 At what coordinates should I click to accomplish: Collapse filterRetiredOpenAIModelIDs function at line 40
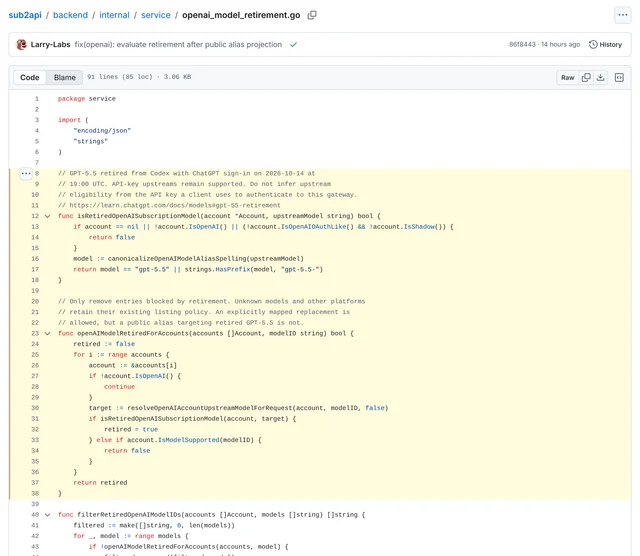tap(47, 515)
